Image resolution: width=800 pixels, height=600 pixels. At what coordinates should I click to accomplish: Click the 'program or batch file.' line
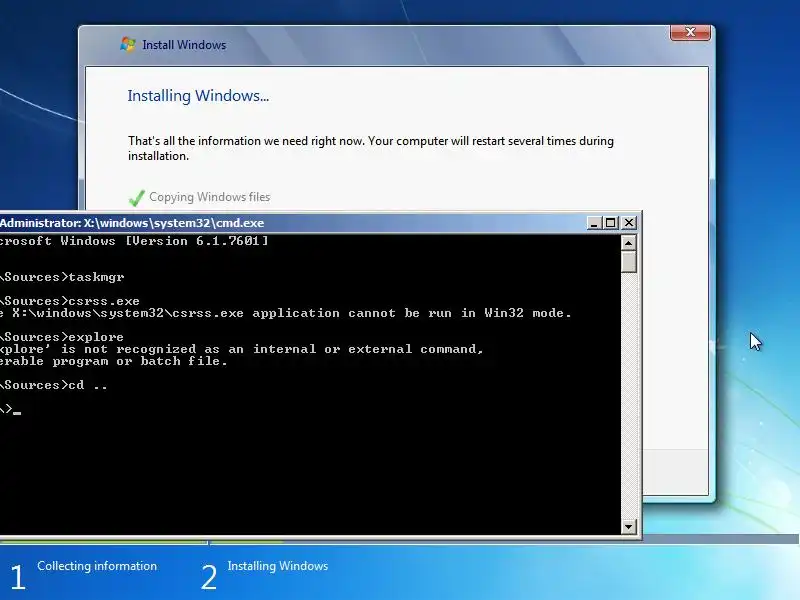[114, 361]
